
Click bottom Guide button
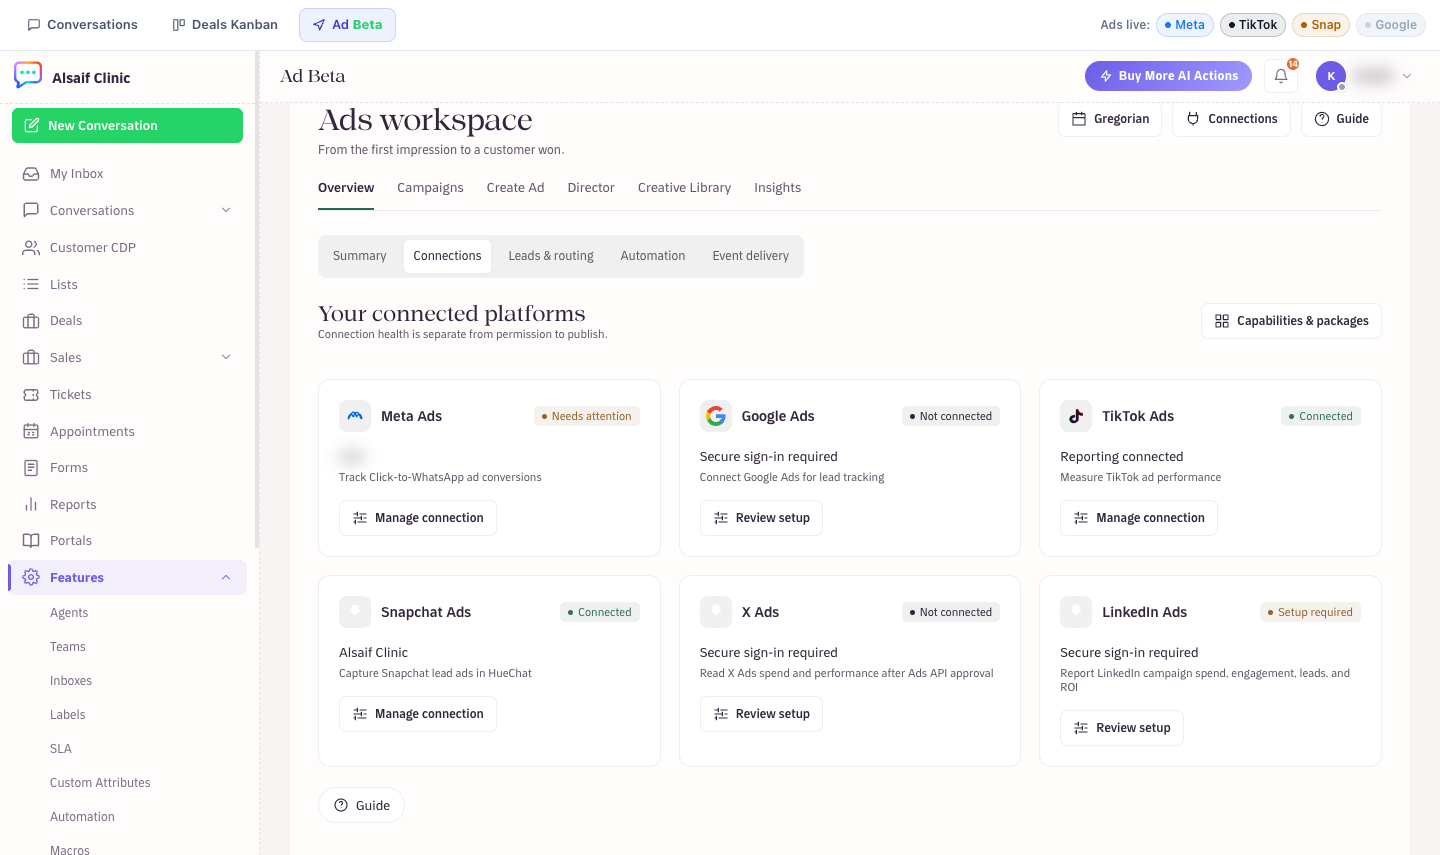click(x=361, y=805)
